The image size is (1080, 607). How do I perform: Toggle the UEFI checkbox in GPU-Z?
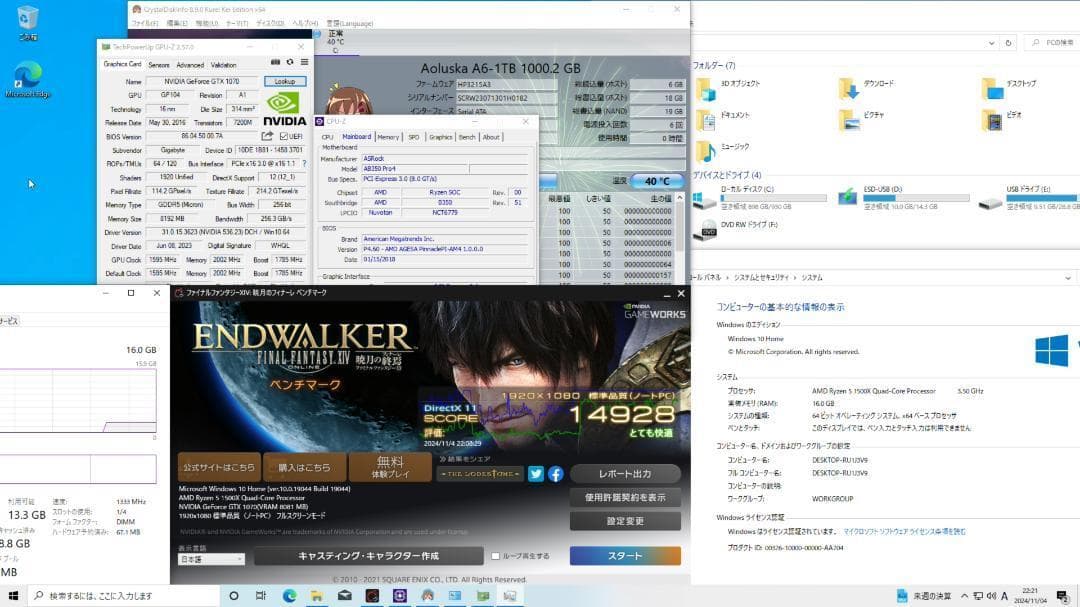coord(284,136)
